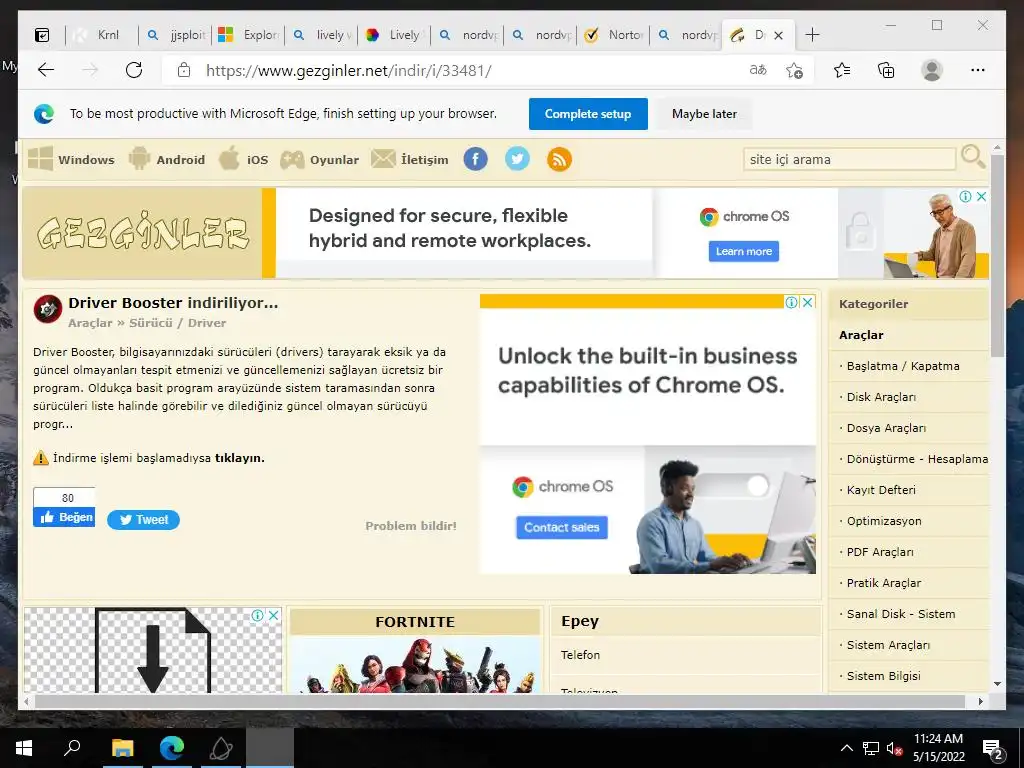Open the Oyunlar games menu

(x=319, y=159)
